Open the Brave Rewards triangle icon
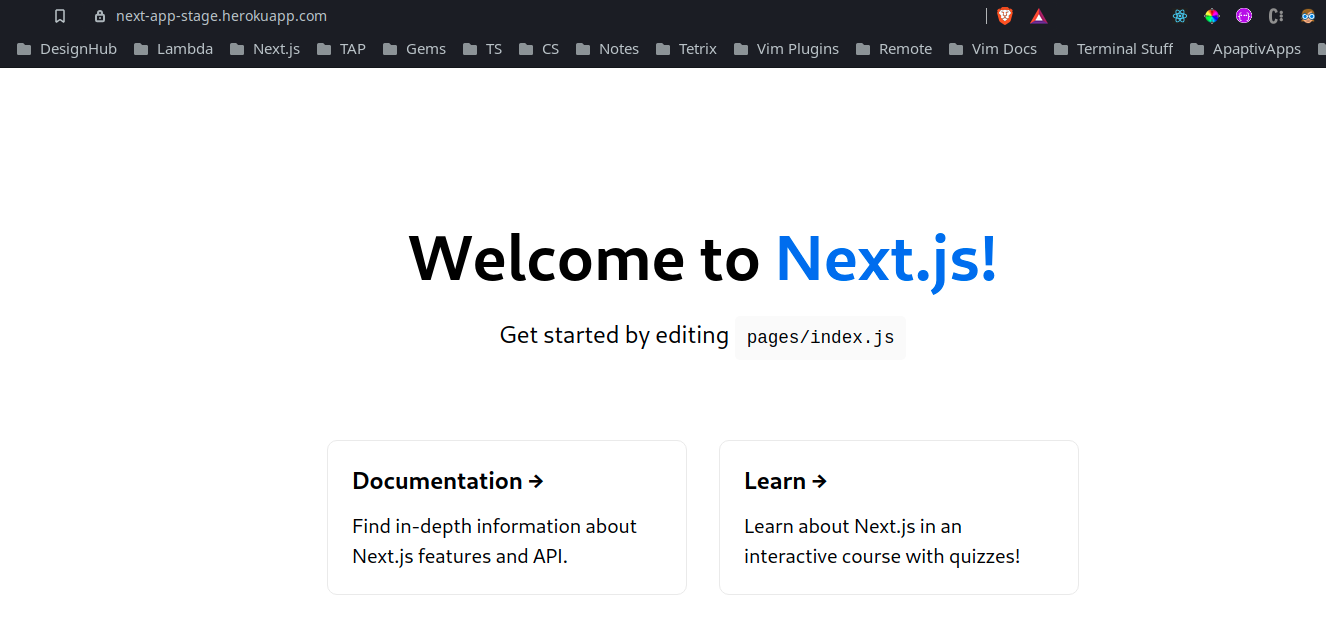Viewport: 1326px width, 619px height. [1039, 16]
